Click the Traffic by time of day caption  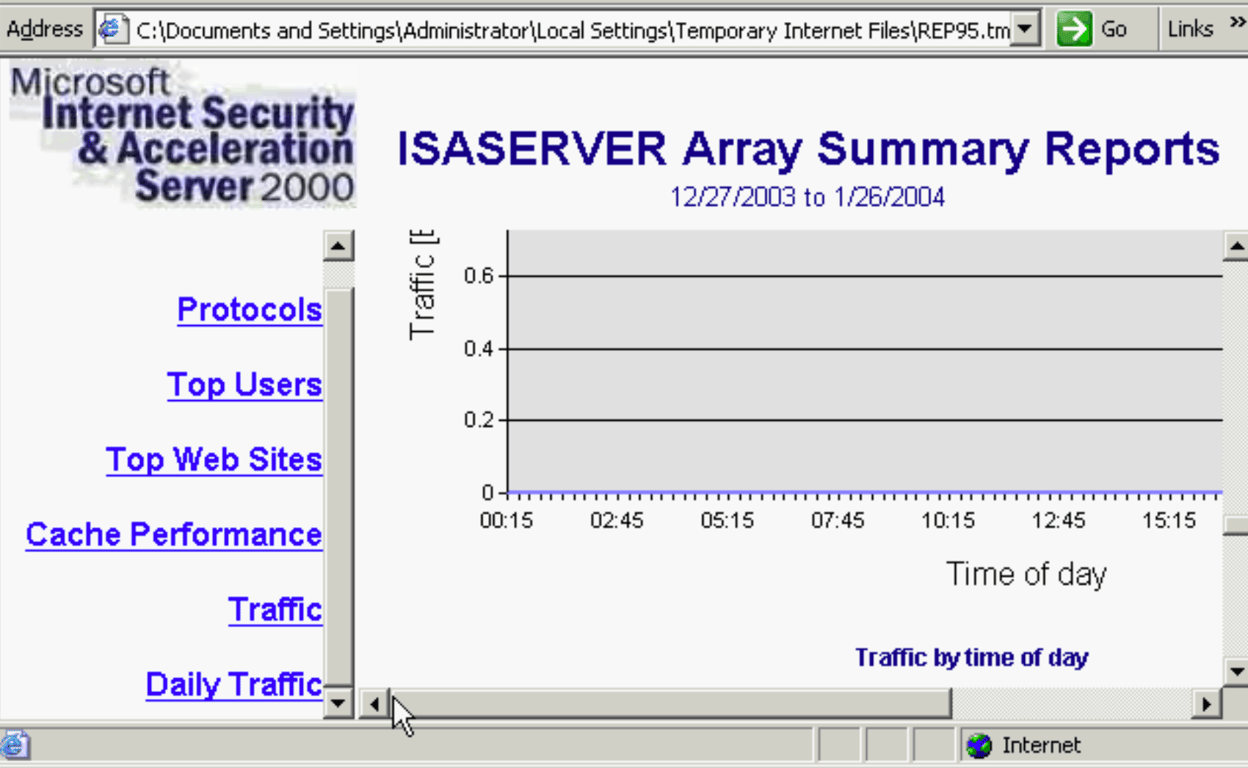click(971, 658)
